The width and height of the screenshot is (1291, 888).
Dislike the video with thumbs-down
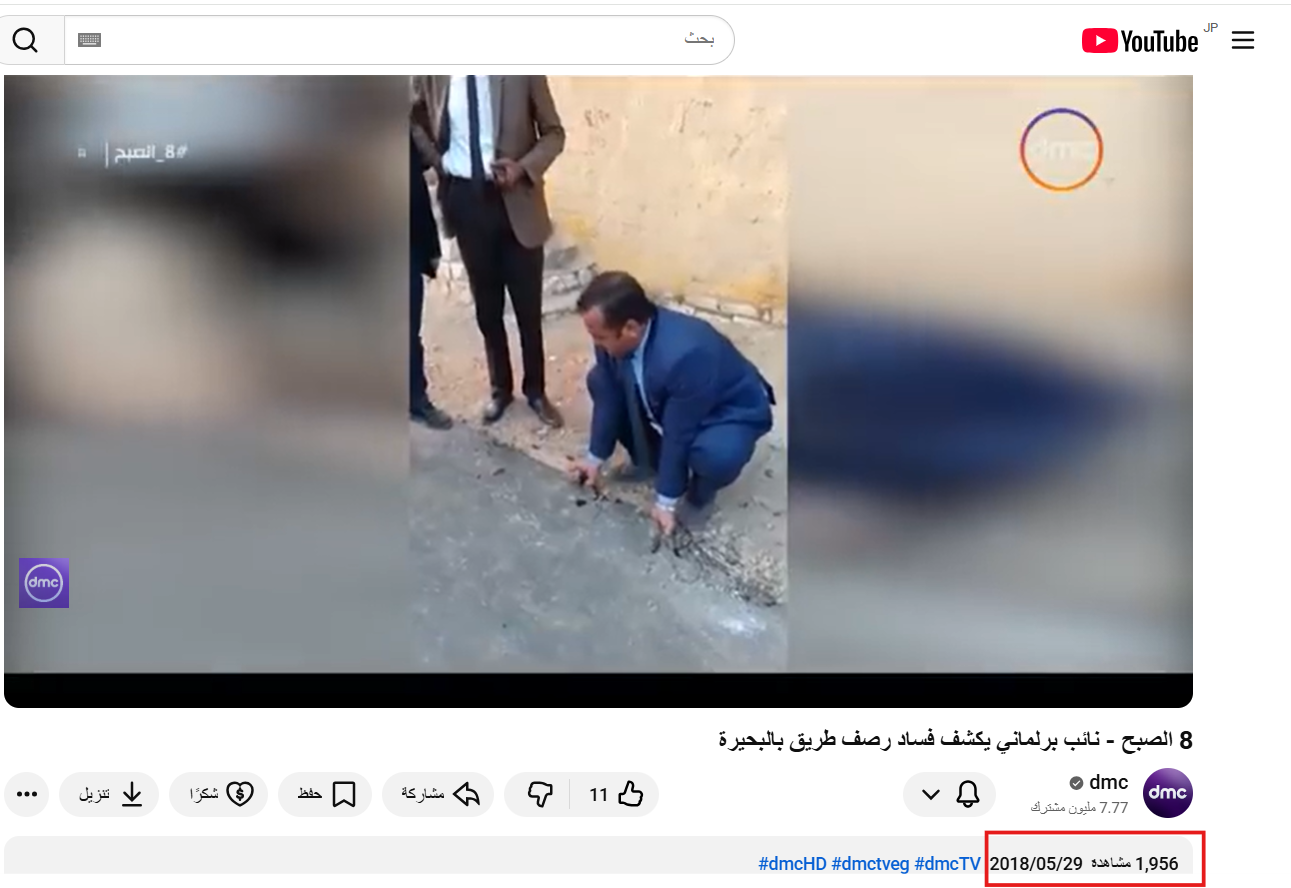click(x=540, y=795)
